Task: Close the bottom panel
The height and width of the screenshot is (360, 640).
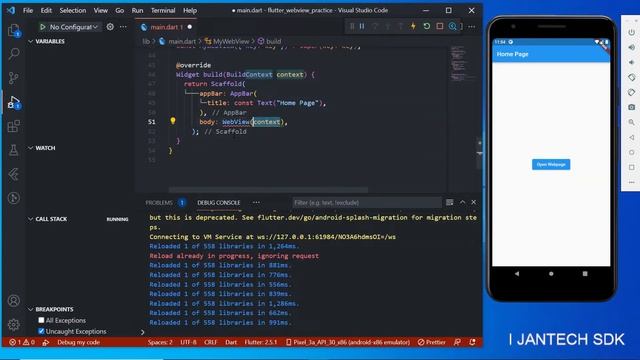Action: coord(473,202)
